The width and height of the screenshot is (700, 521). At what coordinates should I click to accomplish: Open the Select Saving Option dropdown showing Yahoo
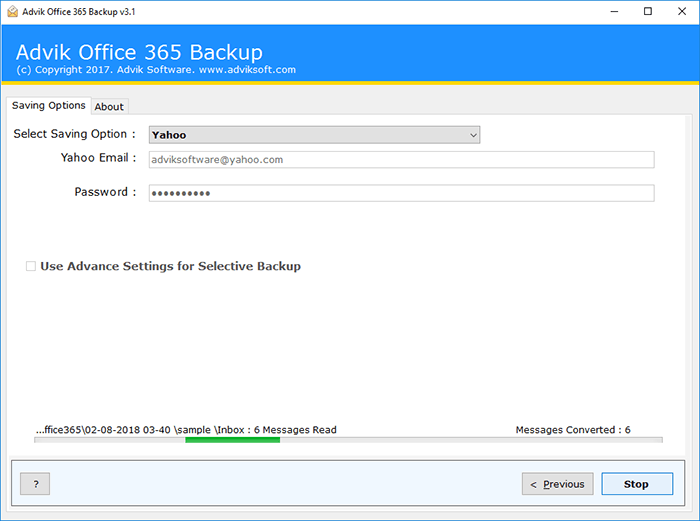[x=314, y=135]
